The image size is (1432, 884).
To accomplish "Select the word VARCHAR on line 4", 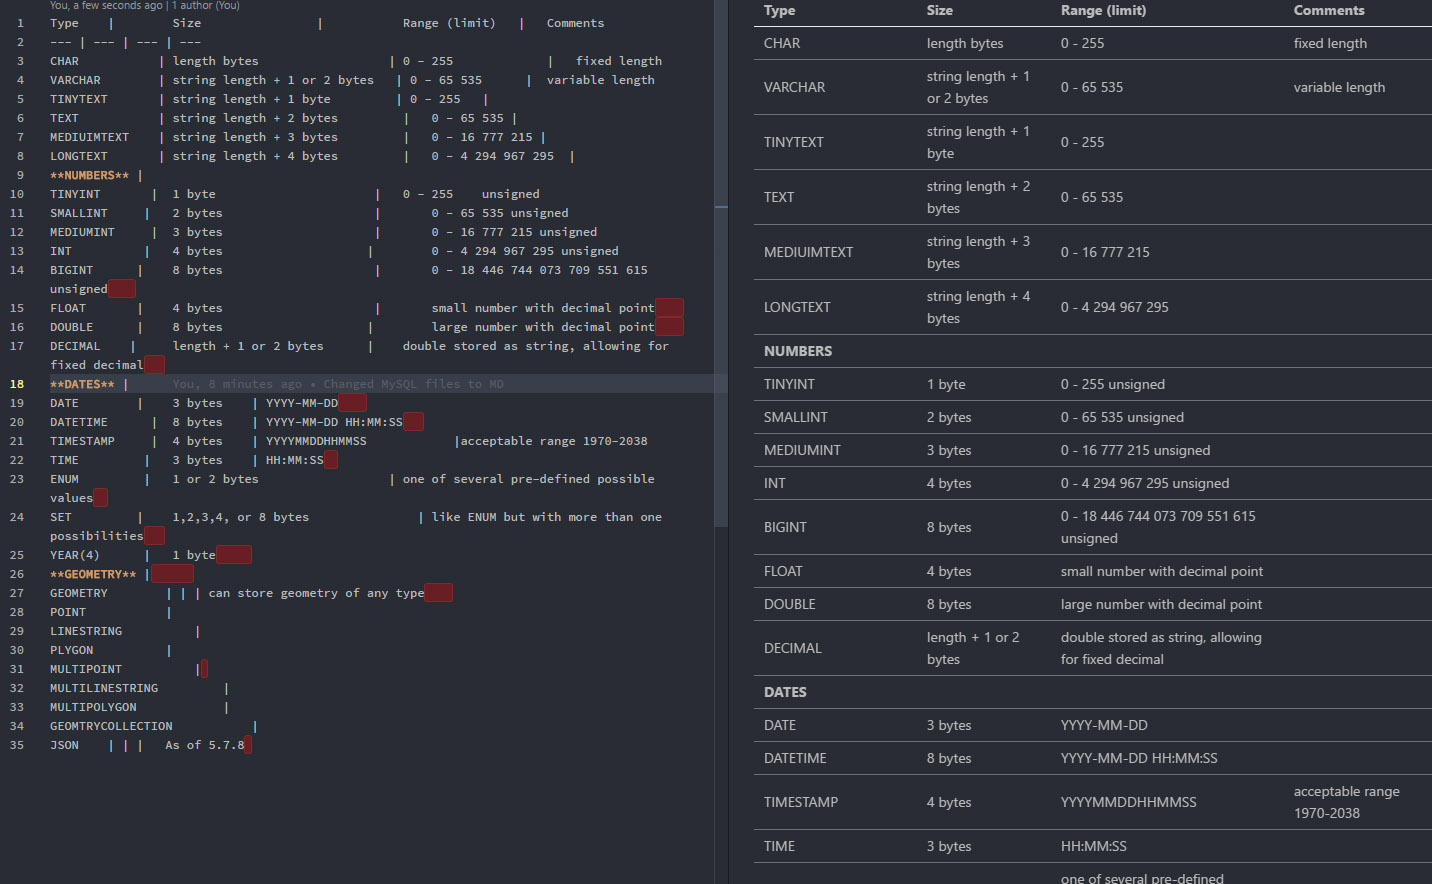I will coord(78,79).
